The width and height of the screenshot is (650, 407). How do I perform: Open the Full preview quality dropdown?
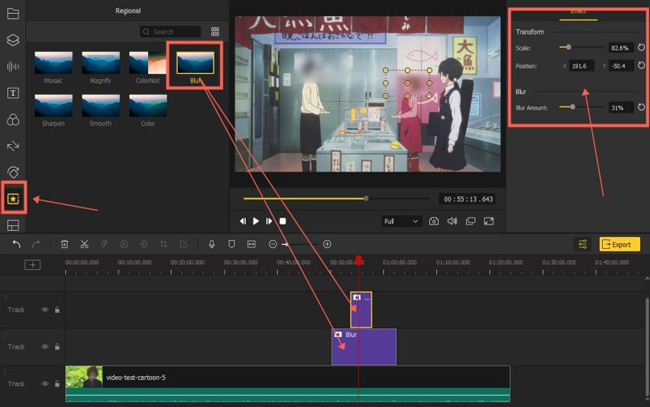pos(401,221)
